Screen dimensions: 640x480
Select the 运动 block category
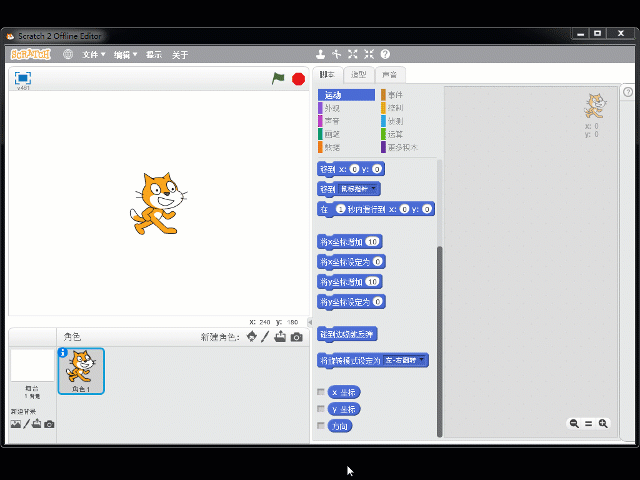click(x=346, y=95)
